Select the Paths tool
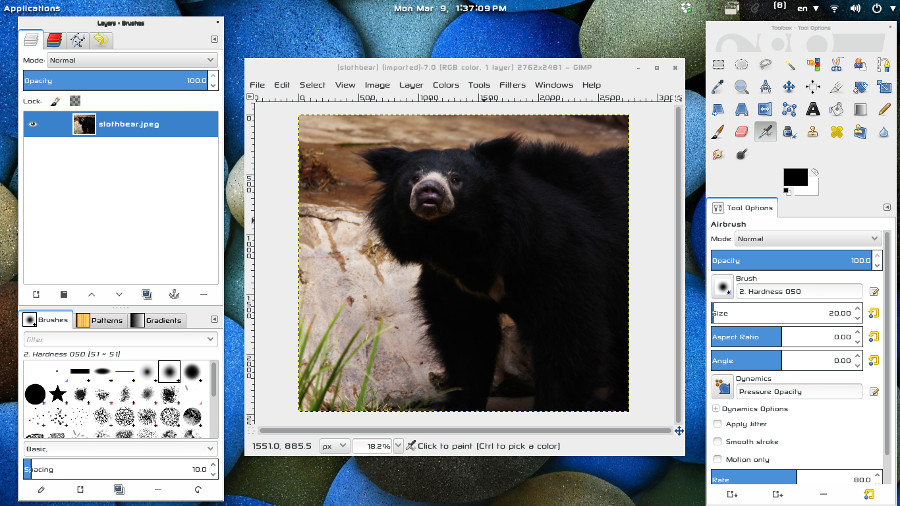Image resolution: width=900 pixels, height=506 pixels. [884, 64]
